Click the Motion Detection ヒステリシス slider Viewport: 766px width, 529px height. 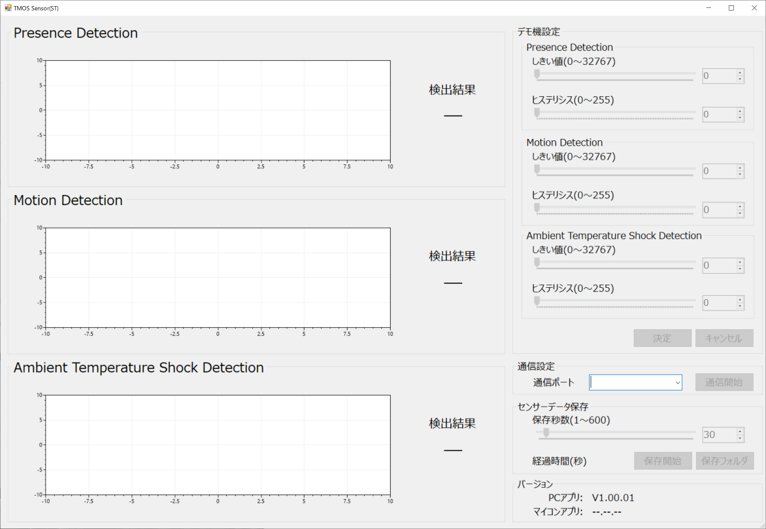[537, 209]
